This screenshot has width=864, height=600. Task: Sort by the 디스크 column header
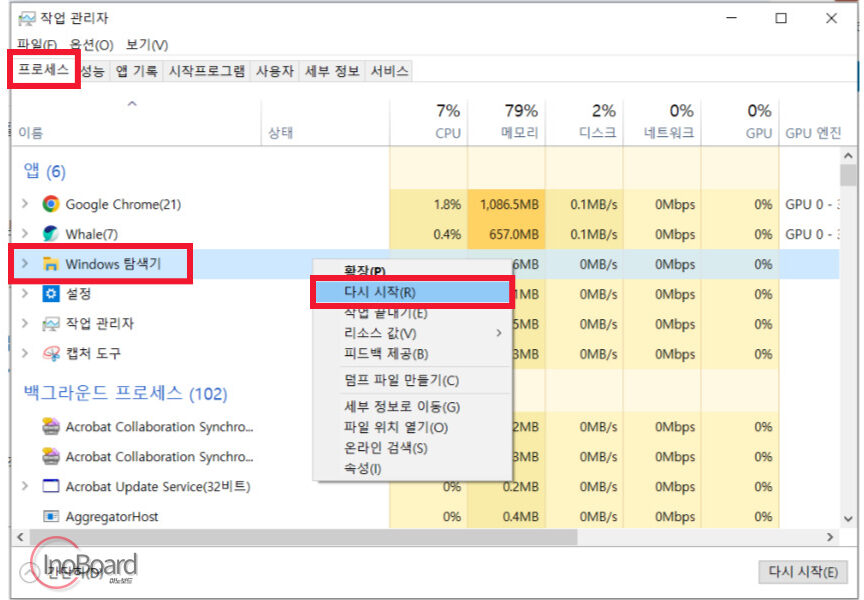(x=584, y=122)
